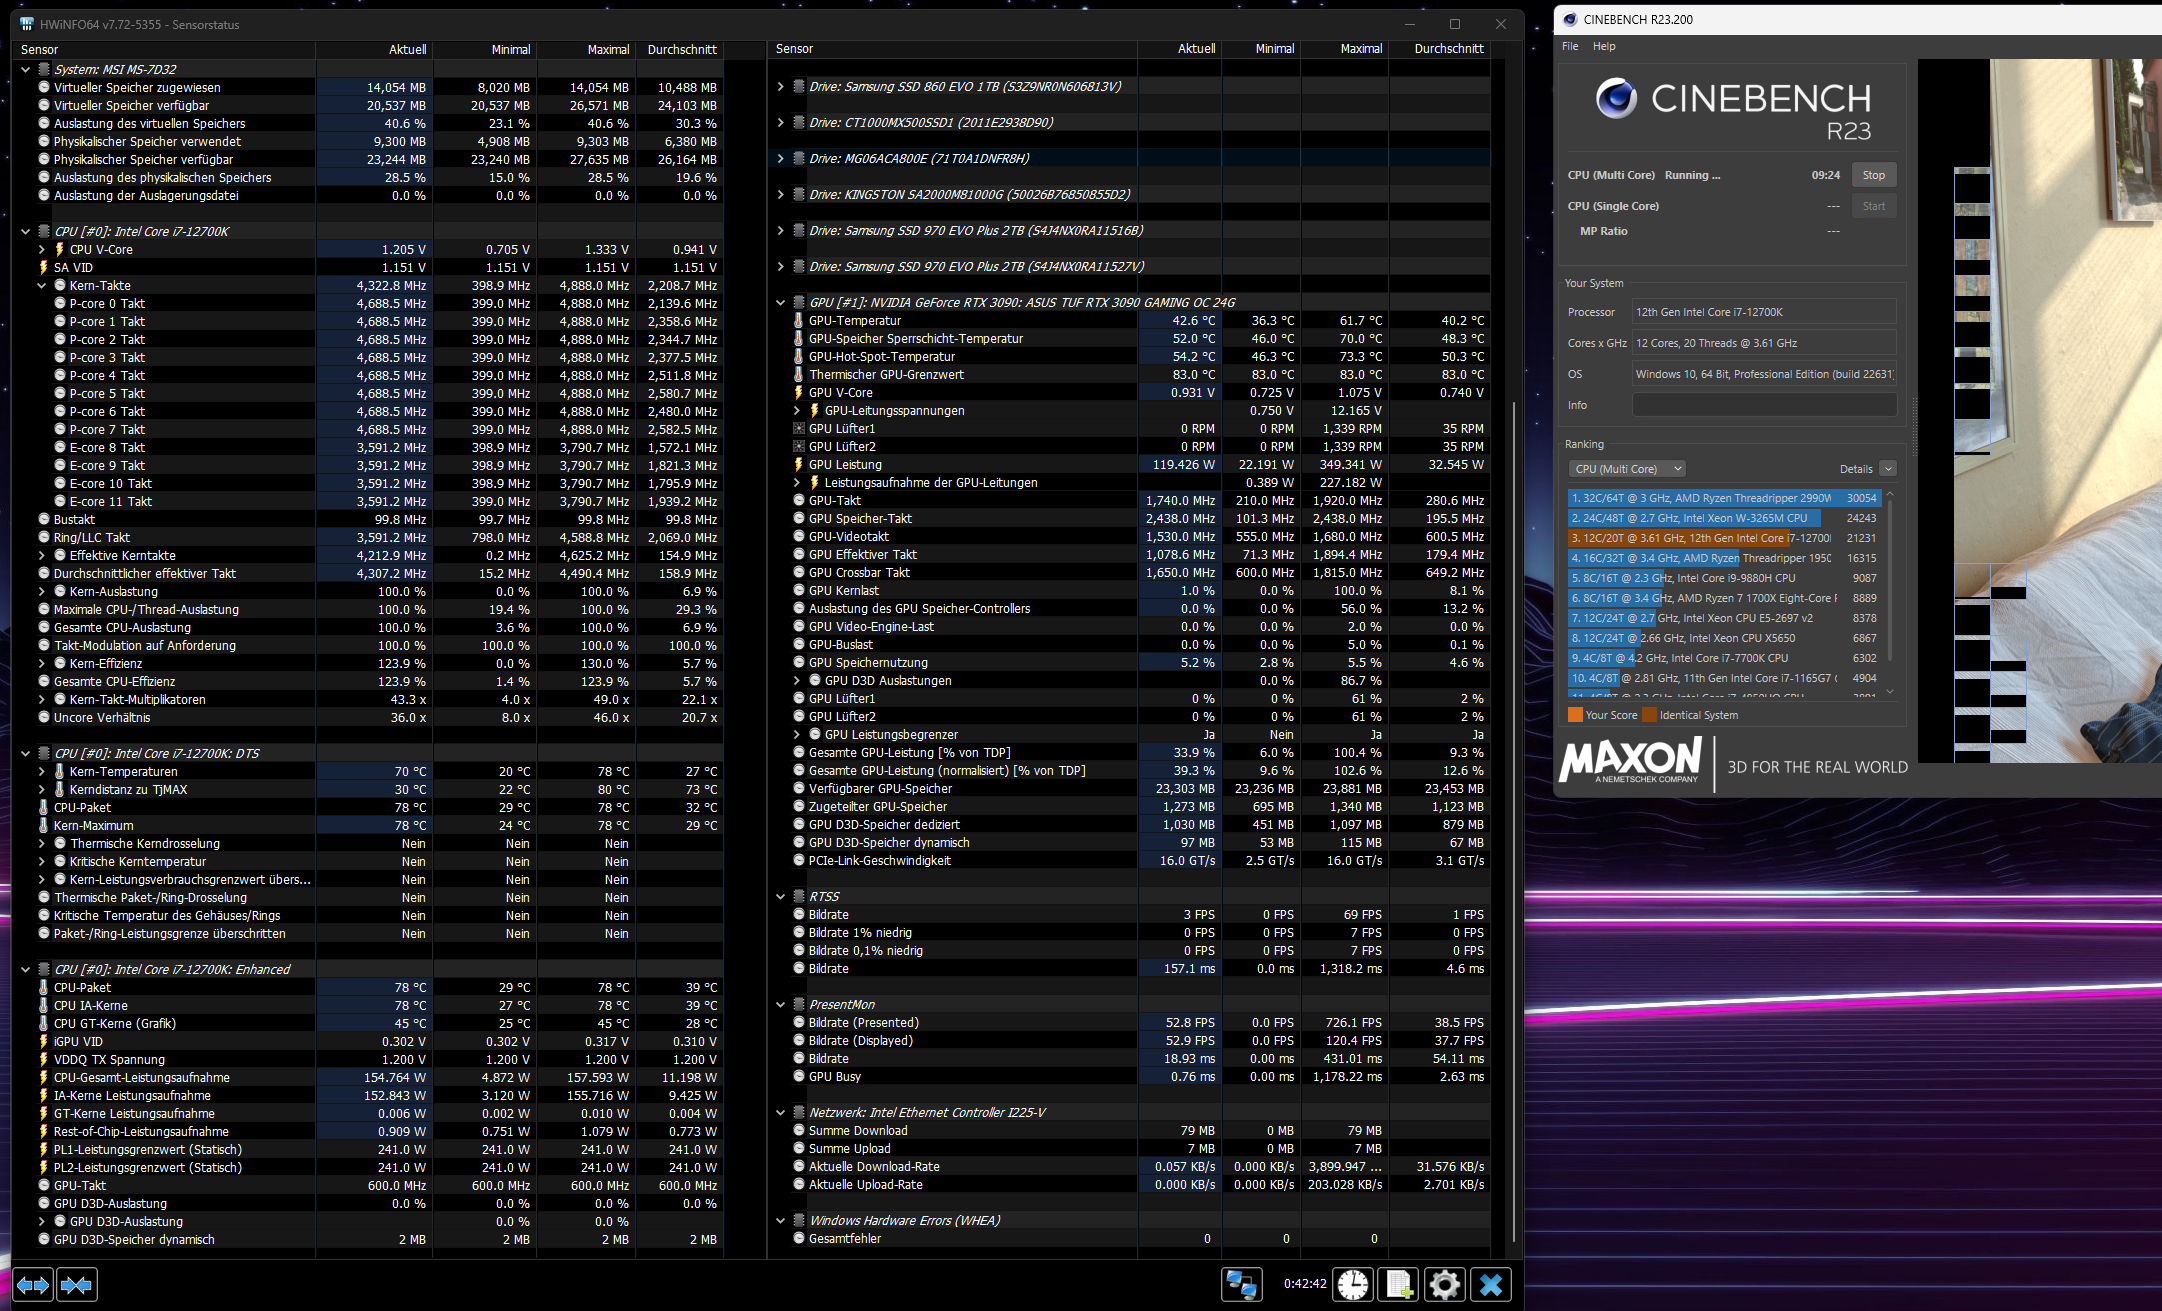The width and height of the screenshot is (2162, 1311).
Task: Click the clock reset timer icon
Action: (1352, 1285)
